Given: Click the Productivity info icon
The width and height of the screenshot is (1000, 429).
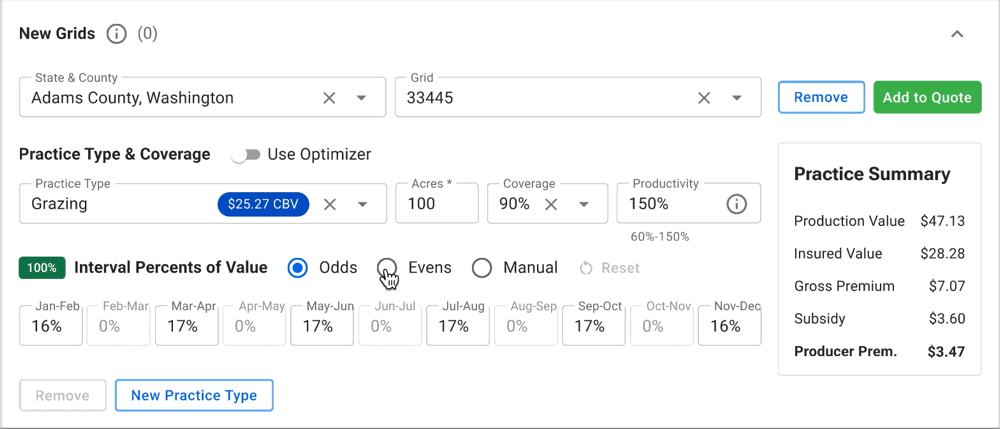Looking at the screenshot, I should pyautogui.click(x=737, y=204).
